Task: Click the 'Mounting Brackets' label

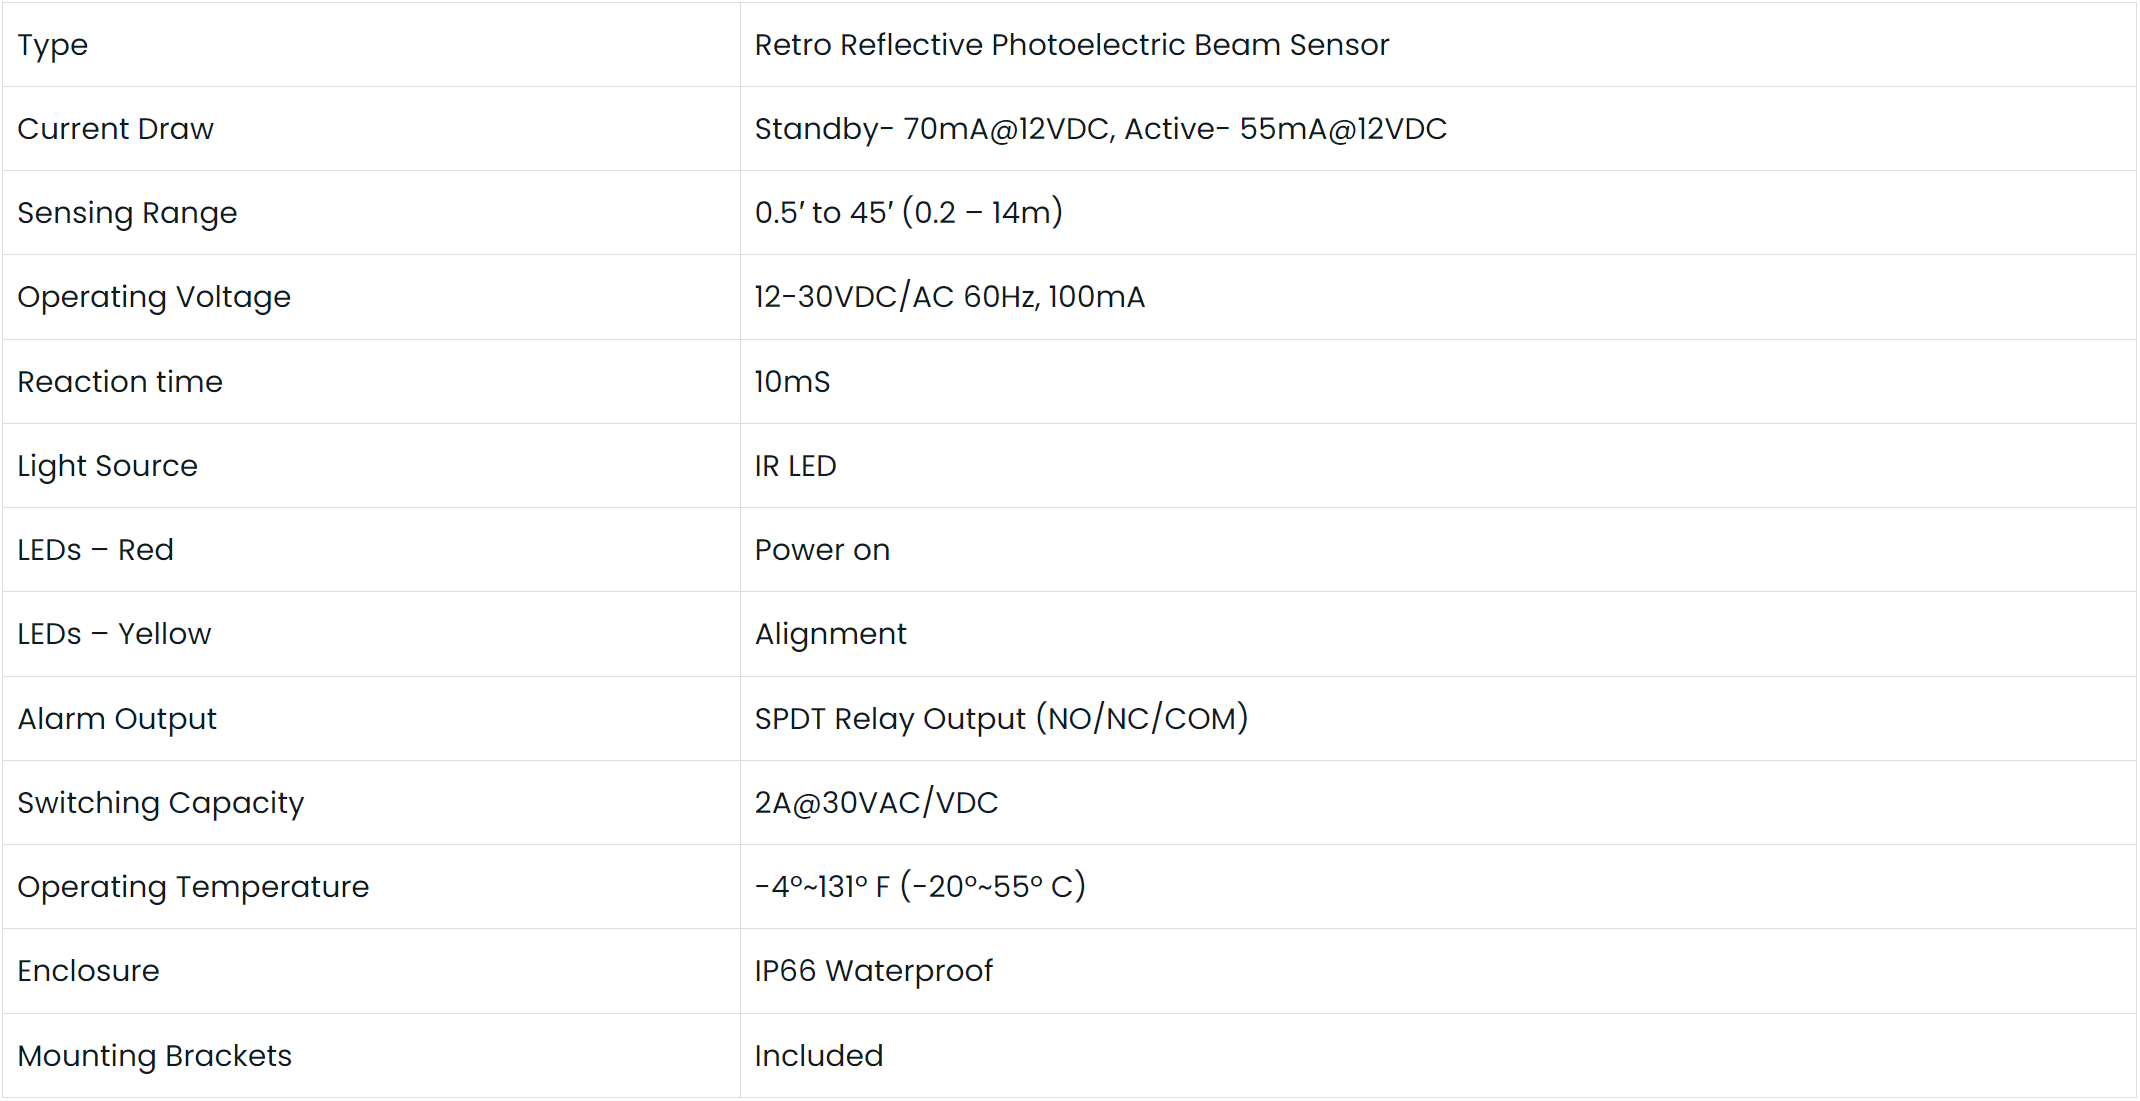Action: click(x=154, y=1056)
